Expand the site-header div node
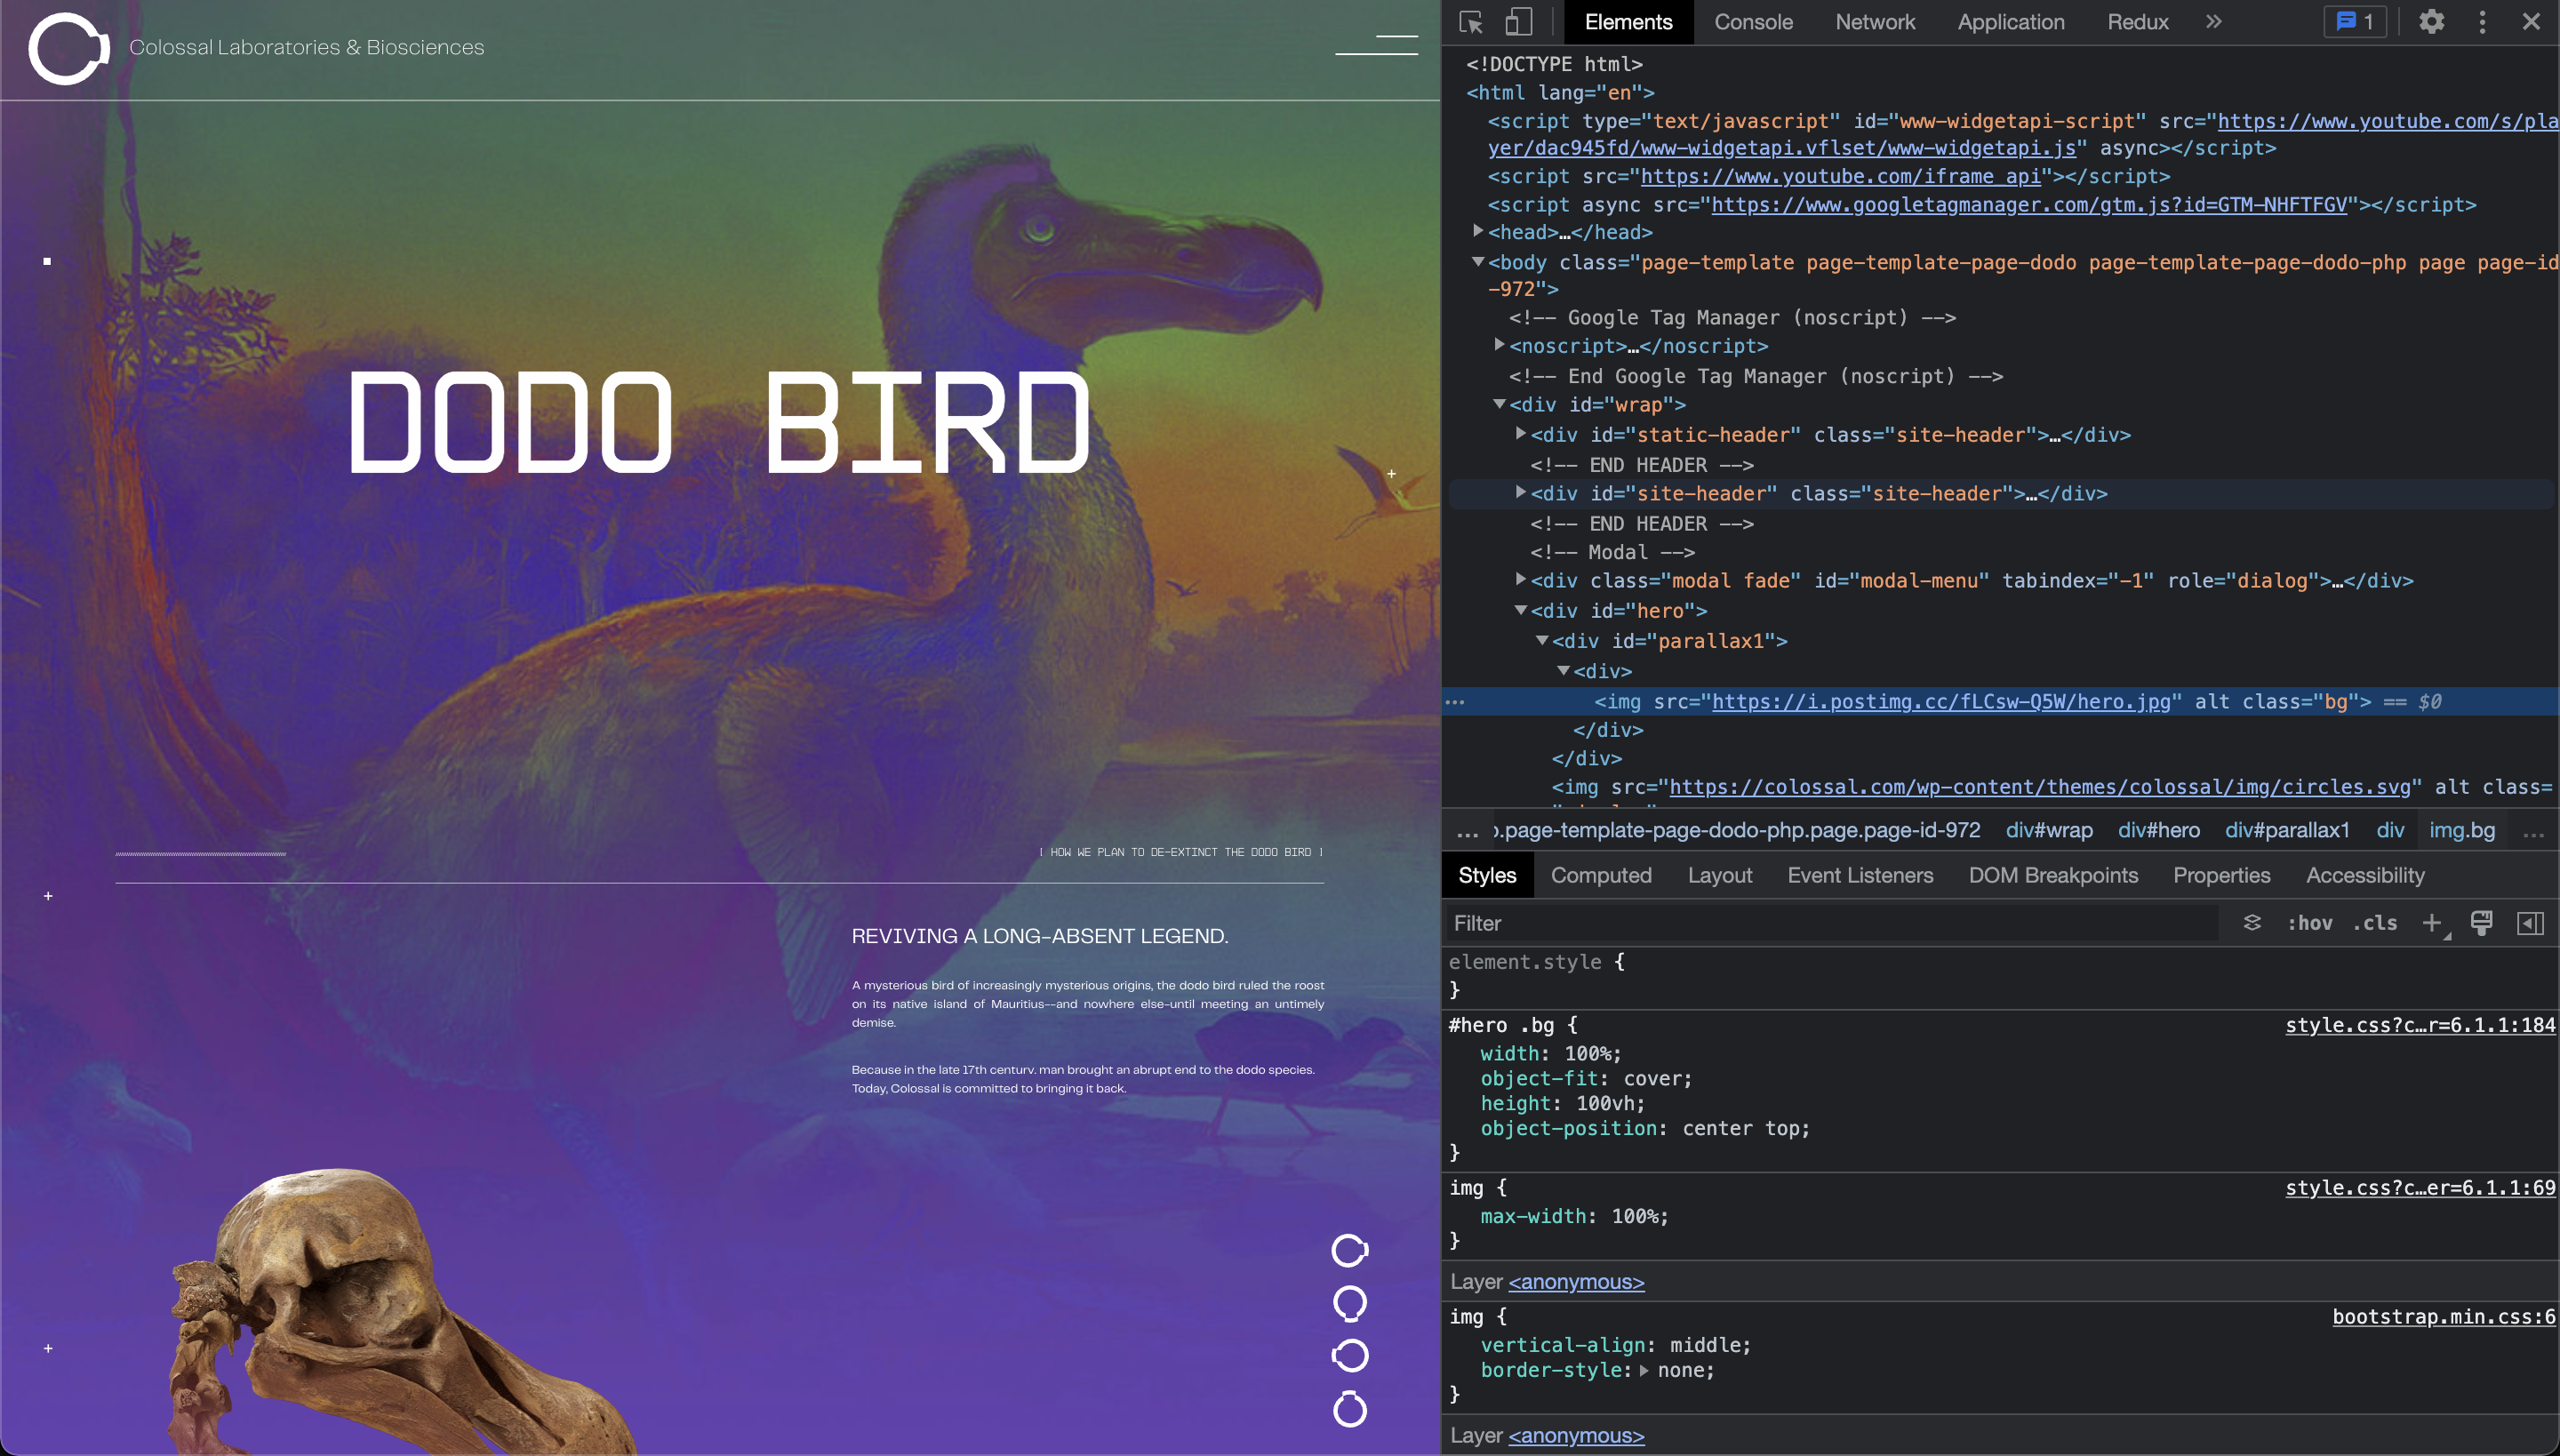 (x=1520, y=493)
